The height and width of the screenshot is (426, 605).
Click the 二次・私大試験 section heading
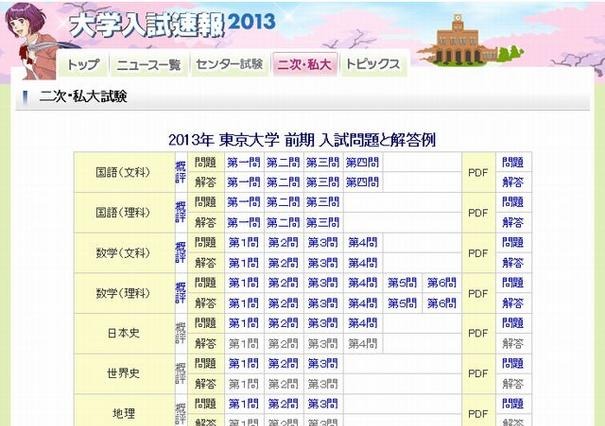tap(83, 96)
